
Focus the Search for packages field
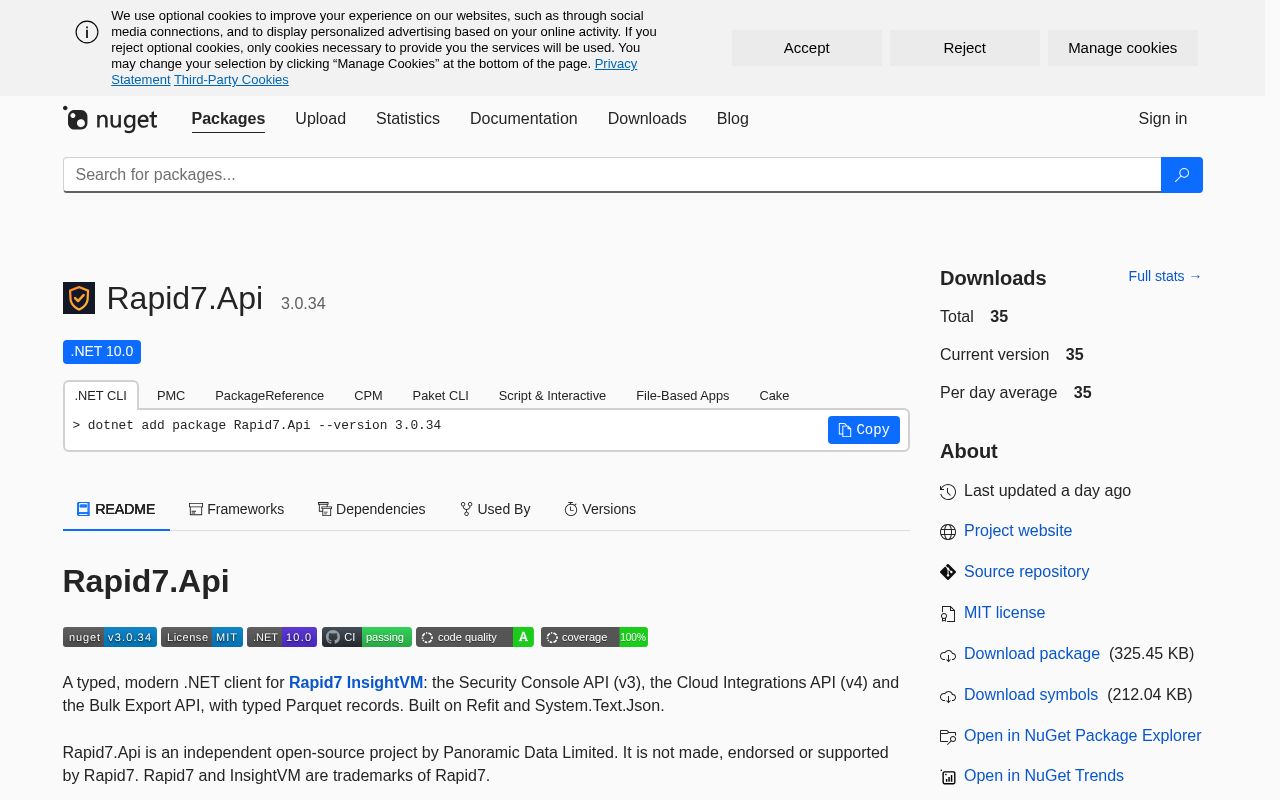tap(612, 174)
